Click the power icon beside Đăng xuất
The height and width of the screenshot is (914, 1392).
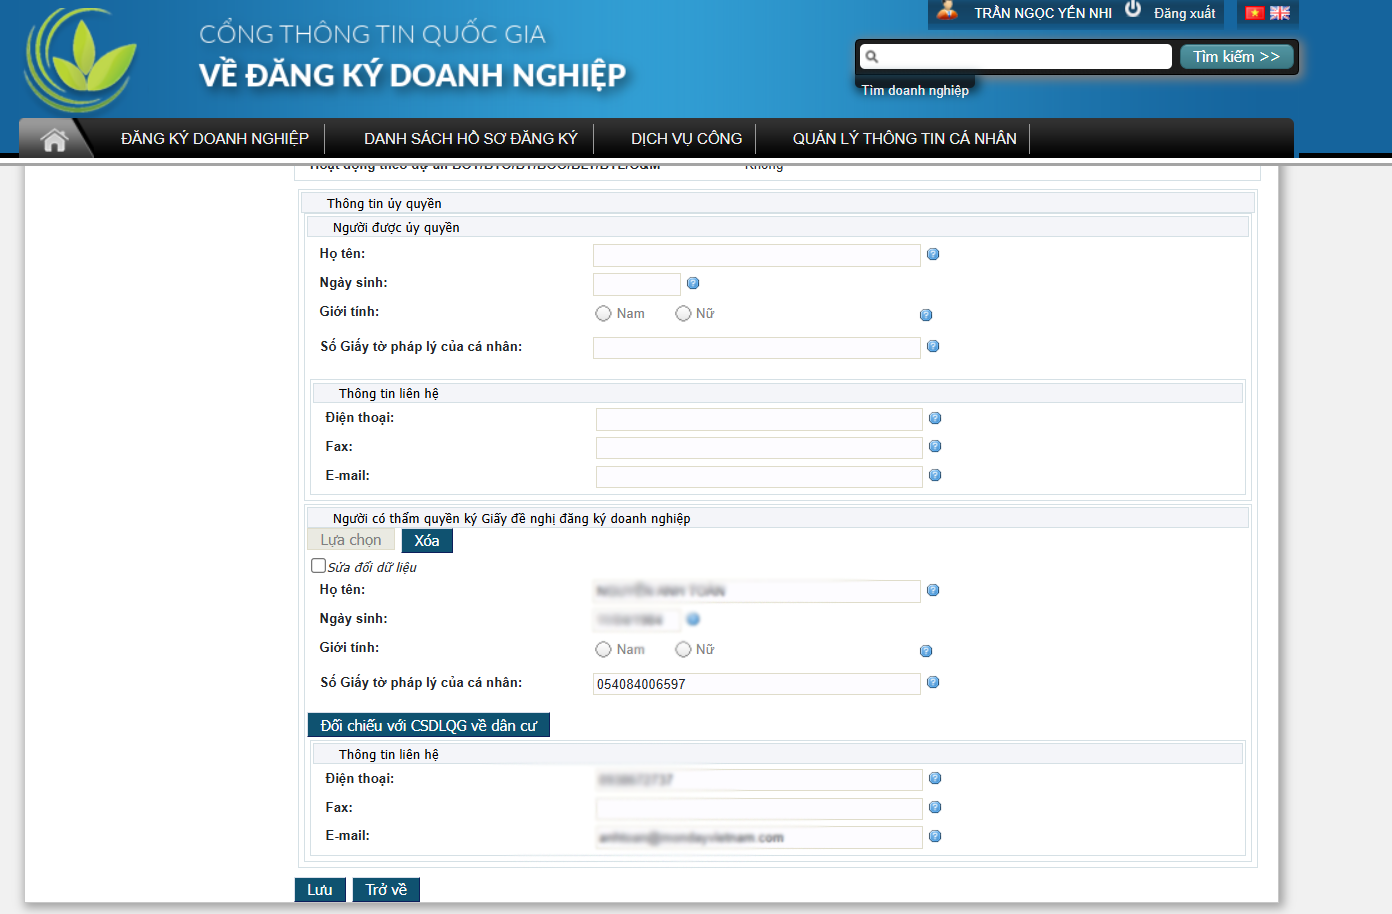[1133, 10]
